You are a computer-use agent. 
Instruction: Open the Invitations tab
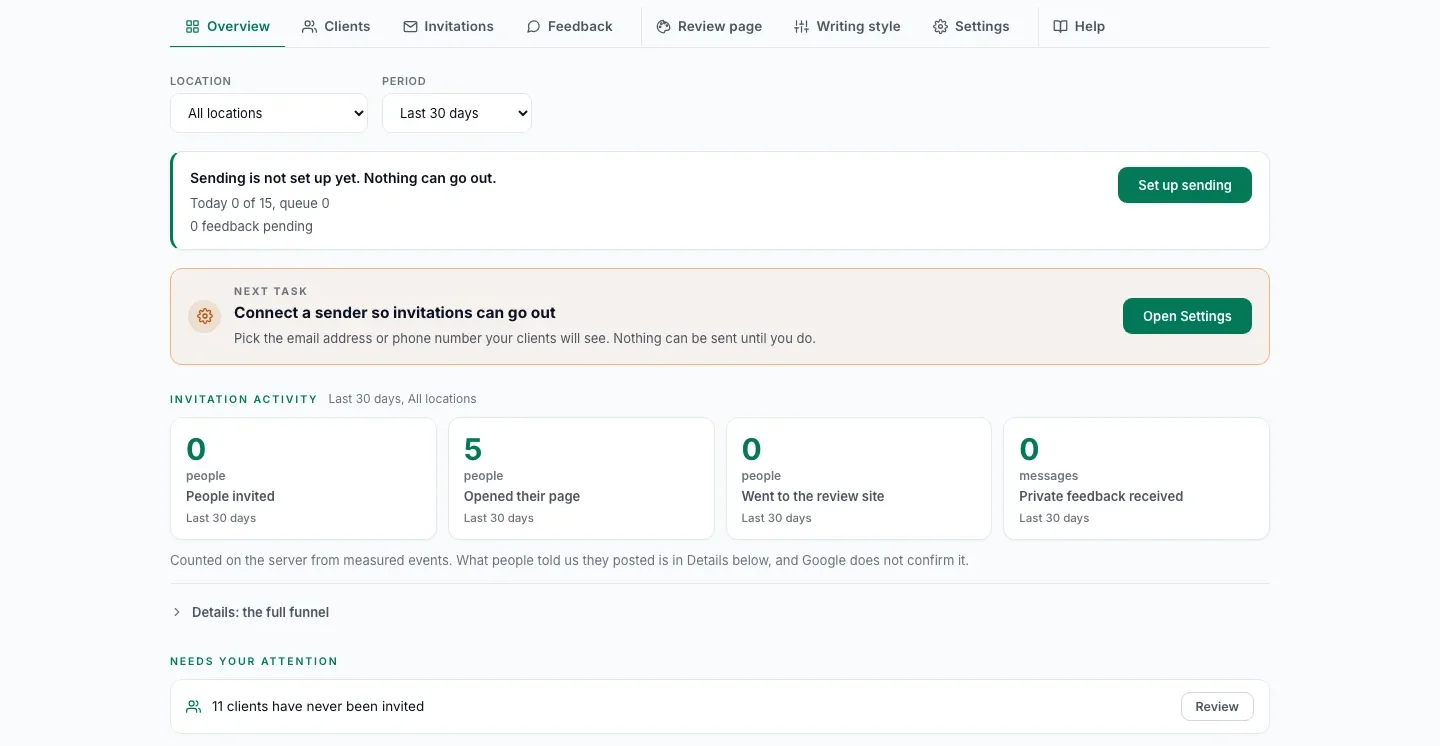pyautogui.click(x=448, y=27)
